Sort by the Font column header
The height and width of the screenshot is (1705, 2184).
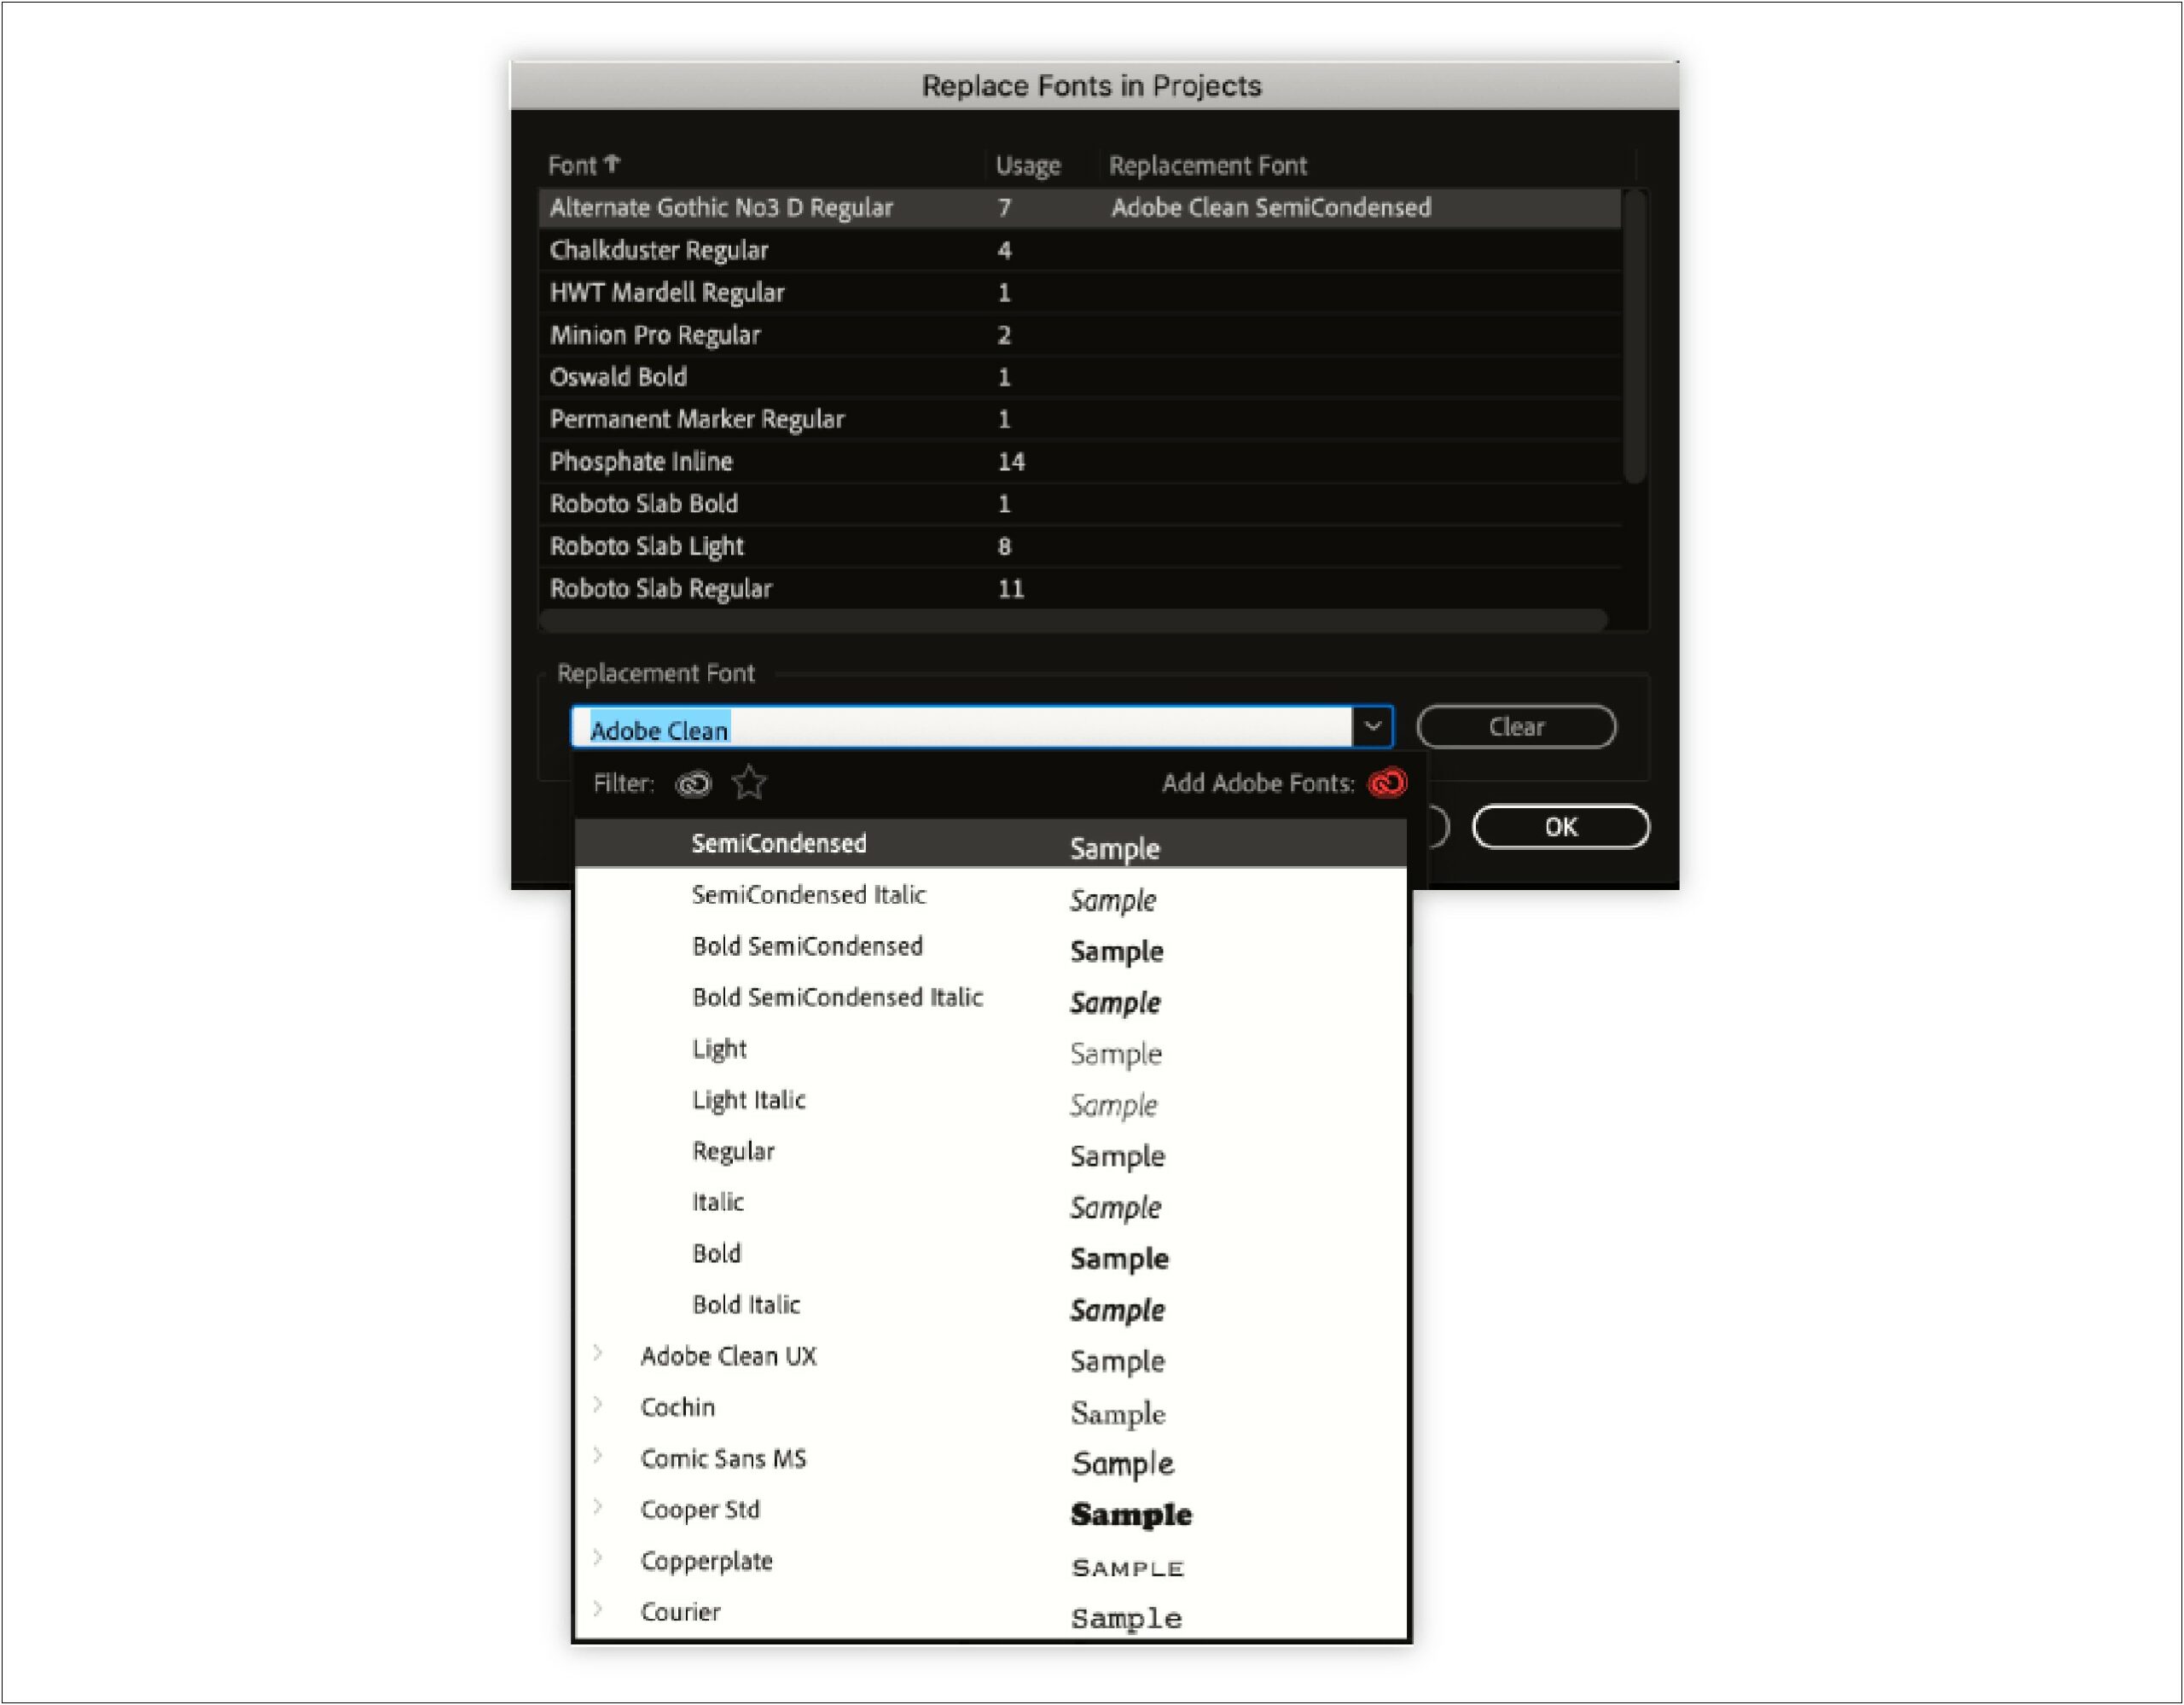click(x=584, y=165)
